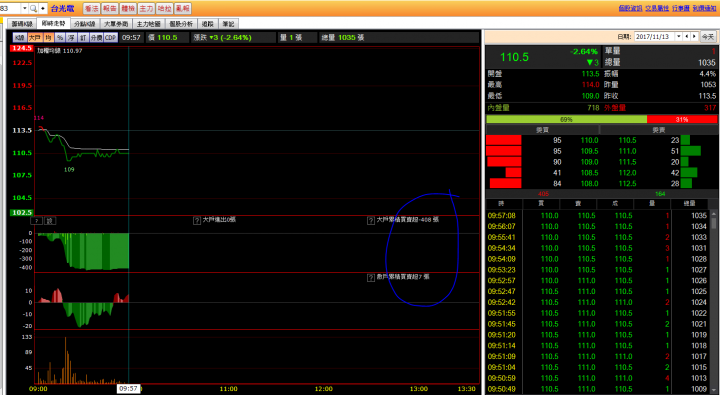Click the 體檢 button
The height and width of the screenshot is (395, 720).
point(128,8)
